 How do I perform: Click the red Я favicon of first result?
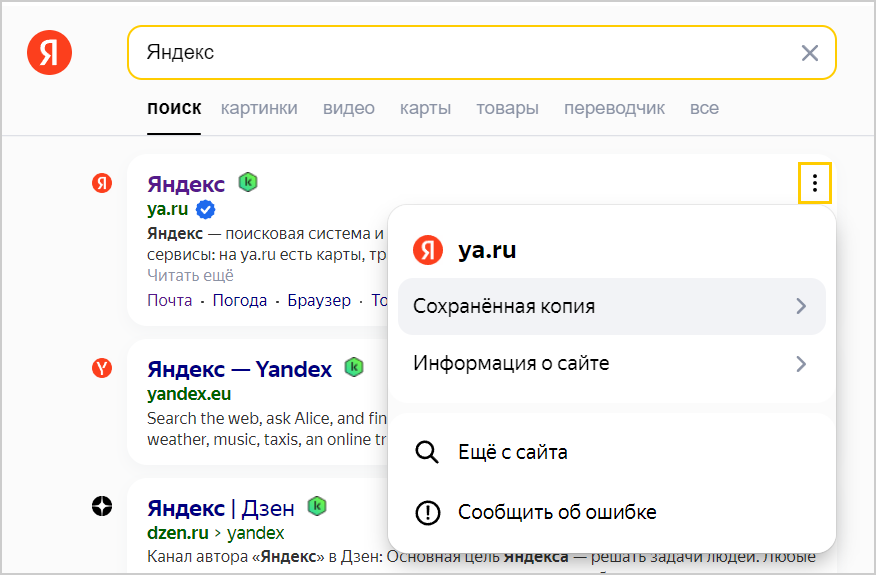pos(102,183)
